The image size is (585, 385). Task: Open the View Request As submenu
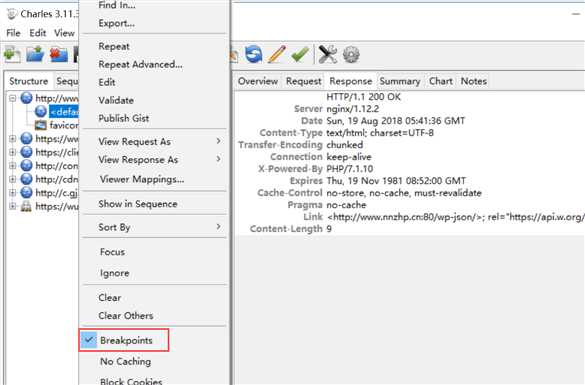(154, 141)
